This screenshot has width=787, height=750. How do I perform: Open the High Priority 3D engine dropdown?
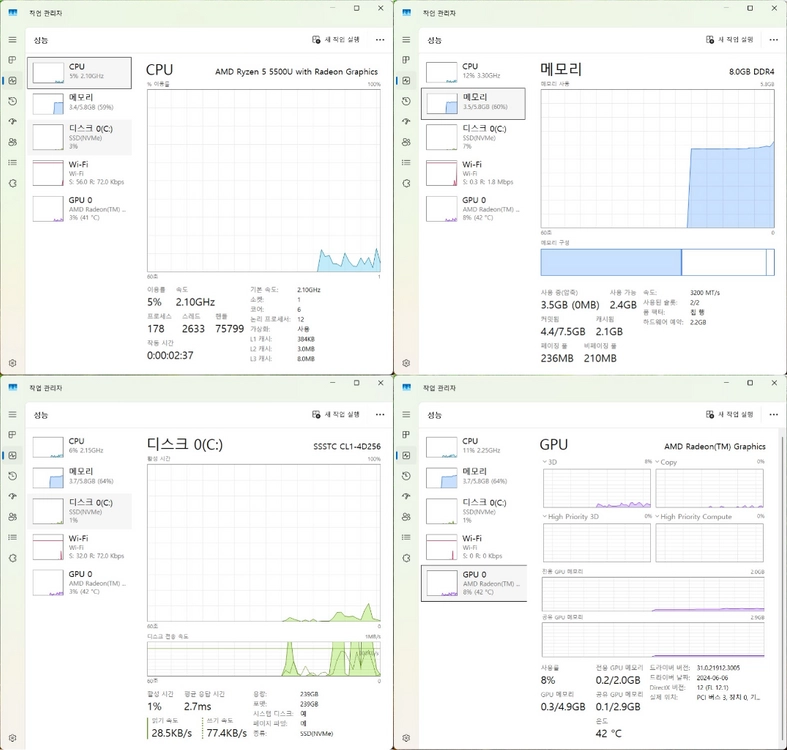571,517
